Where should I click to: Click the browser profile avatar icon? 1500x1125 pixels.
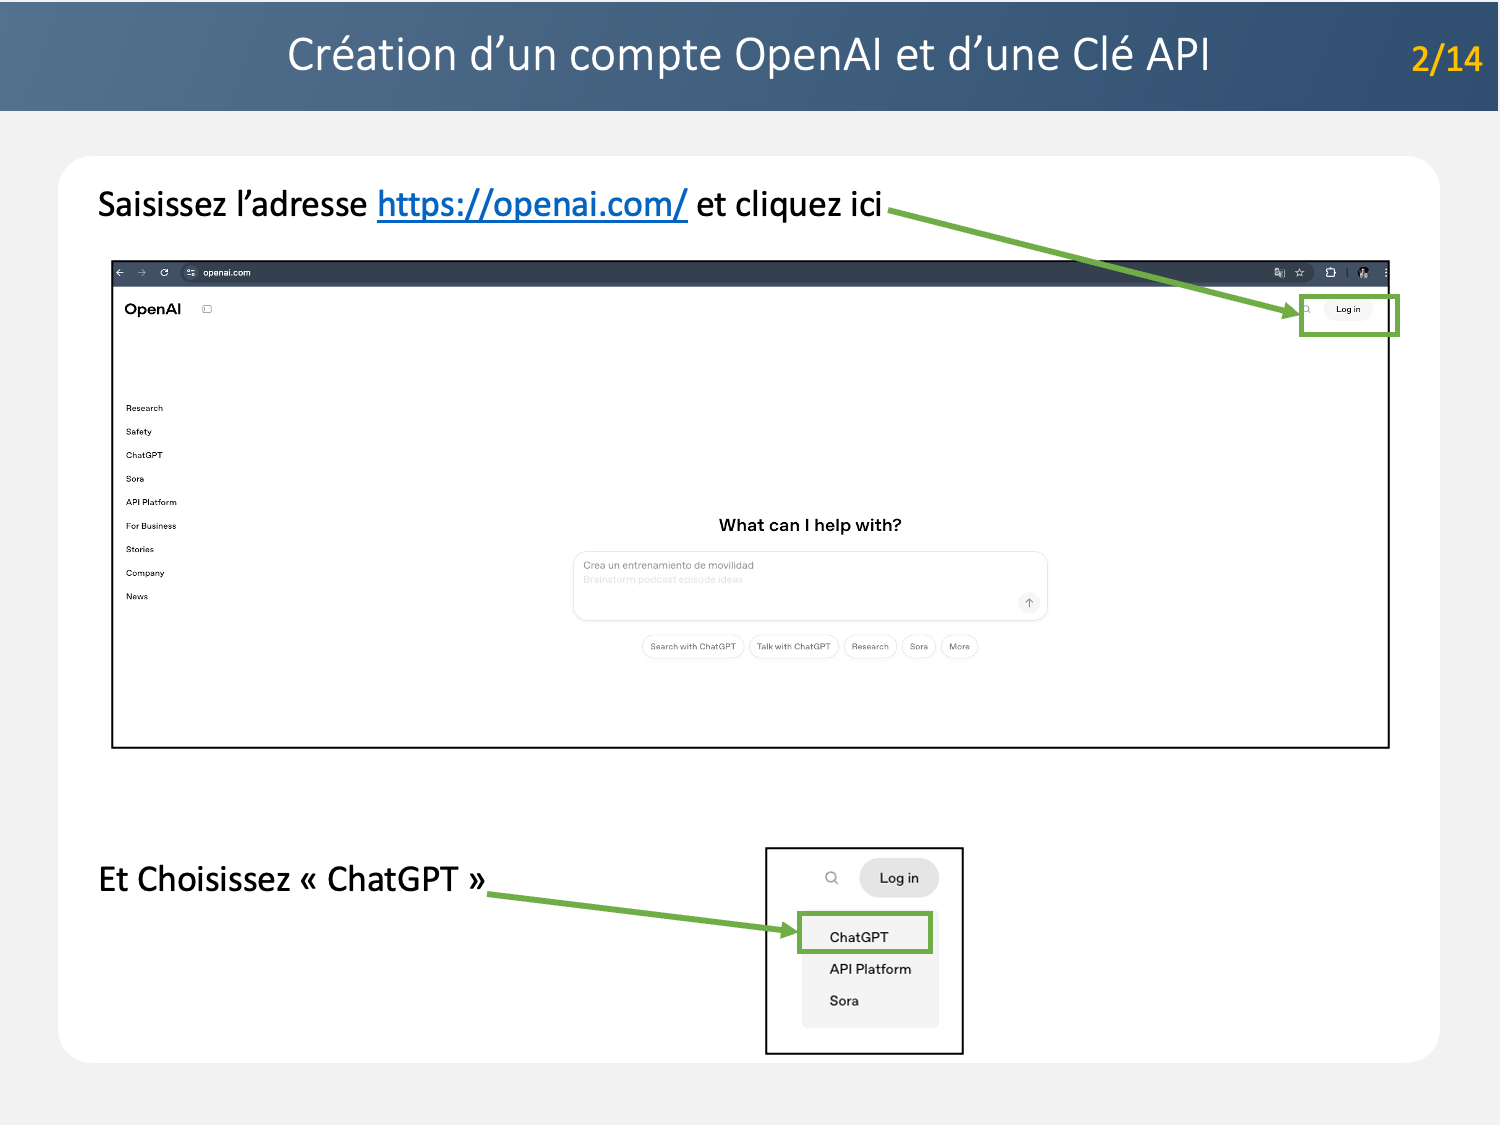click(x=1363, y=272)
